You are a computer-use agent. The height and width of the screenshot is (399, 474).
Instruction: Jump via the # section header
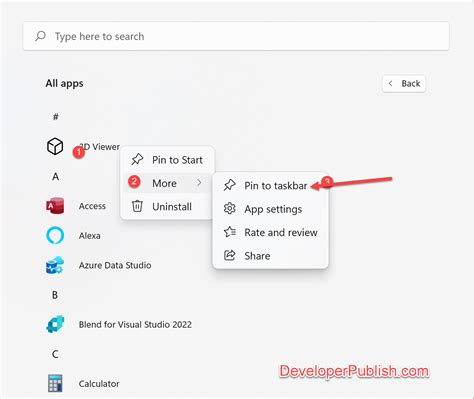pos(56,117)
